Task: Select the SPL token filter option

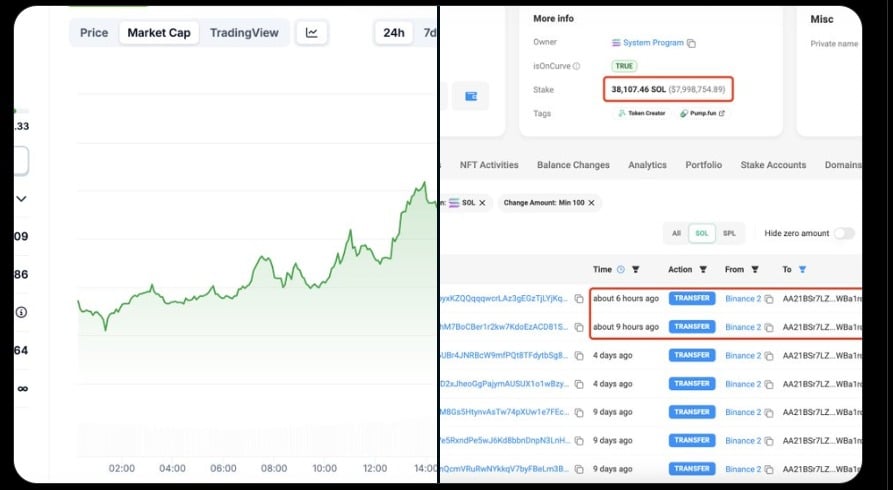Action: click(729, 233)
